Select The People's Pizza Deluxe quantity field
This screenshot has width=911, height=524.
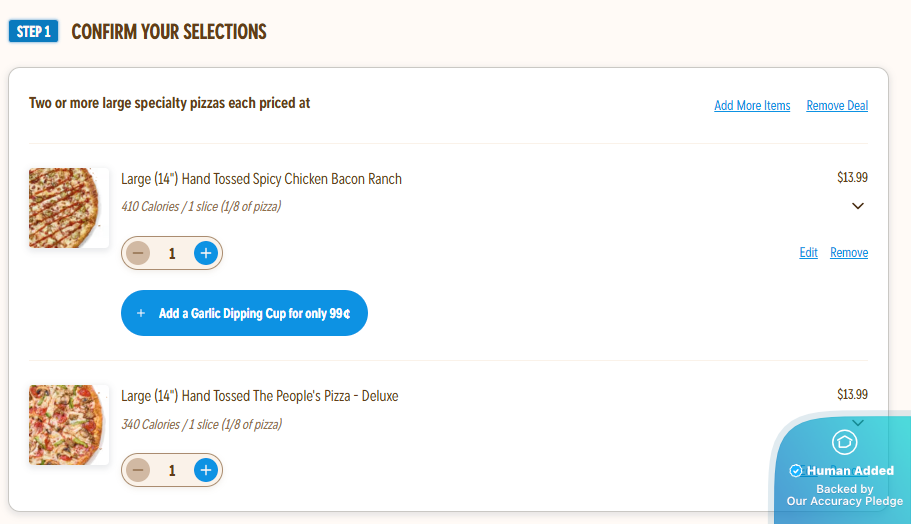click(x=172, y=470)
